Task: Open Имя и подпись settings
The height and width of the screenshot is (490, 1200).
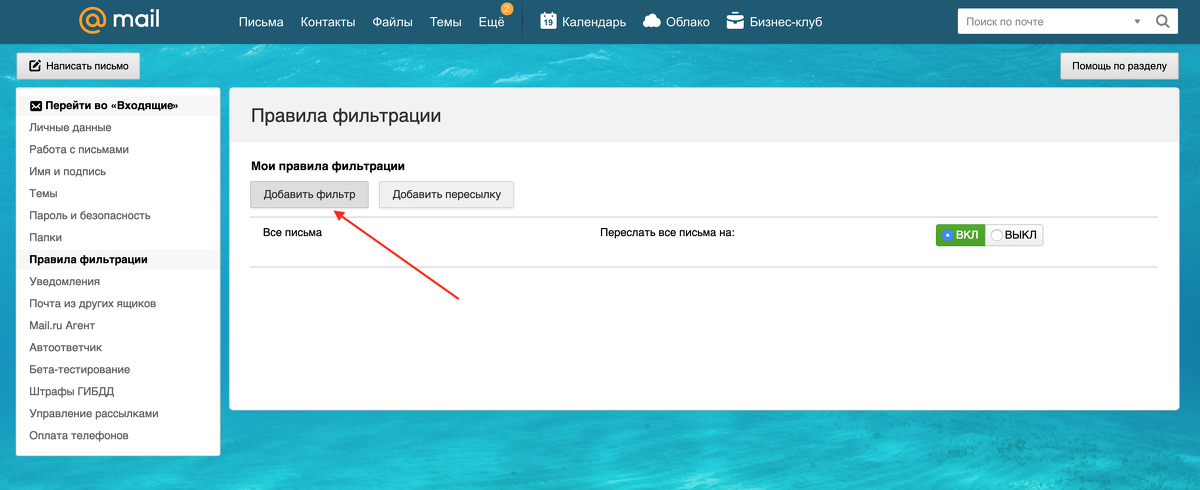Action: [68, 171]
